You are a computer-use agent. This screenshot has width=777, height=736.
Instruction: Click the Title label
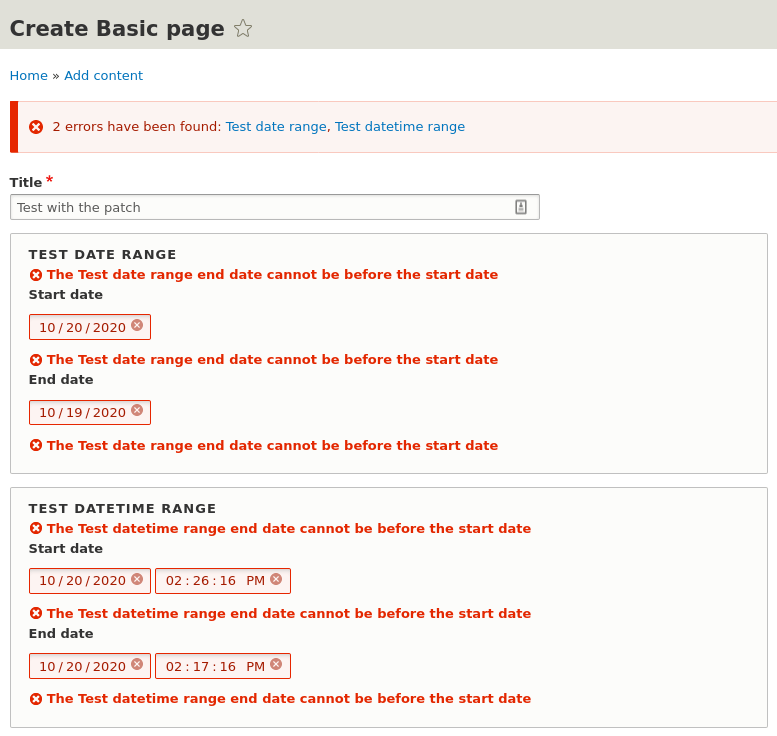pyautogui.click(x=26, y=182)
